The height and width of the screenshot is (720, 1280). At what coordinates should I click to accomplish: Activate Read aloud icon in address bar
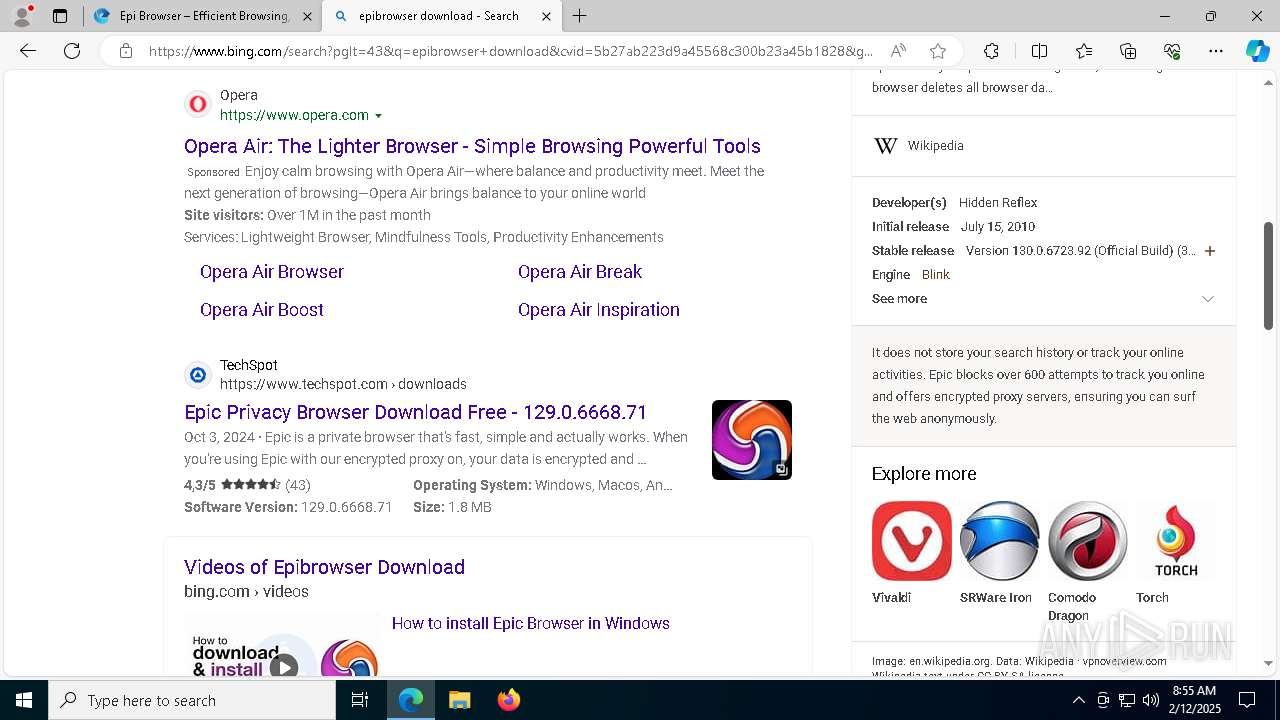898,51
